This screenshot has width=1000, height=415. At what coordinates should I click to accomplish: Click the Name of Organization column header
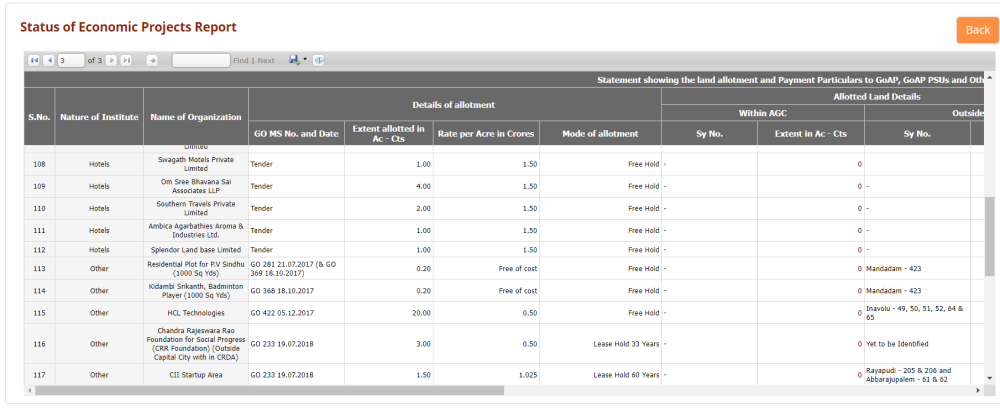(x=196, y=117)
